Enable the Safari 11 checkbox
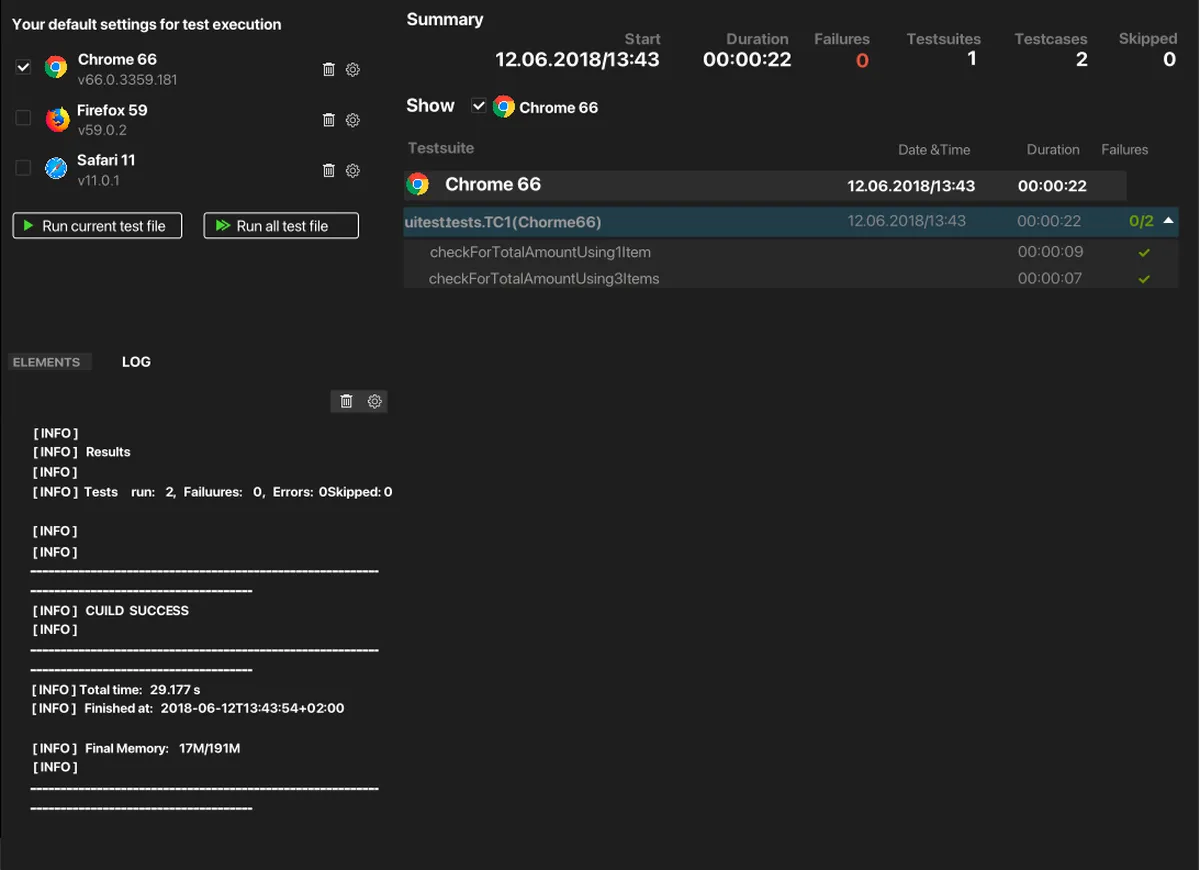The height and width of the screenshot is (870, 1200). (x=24, y=168)
